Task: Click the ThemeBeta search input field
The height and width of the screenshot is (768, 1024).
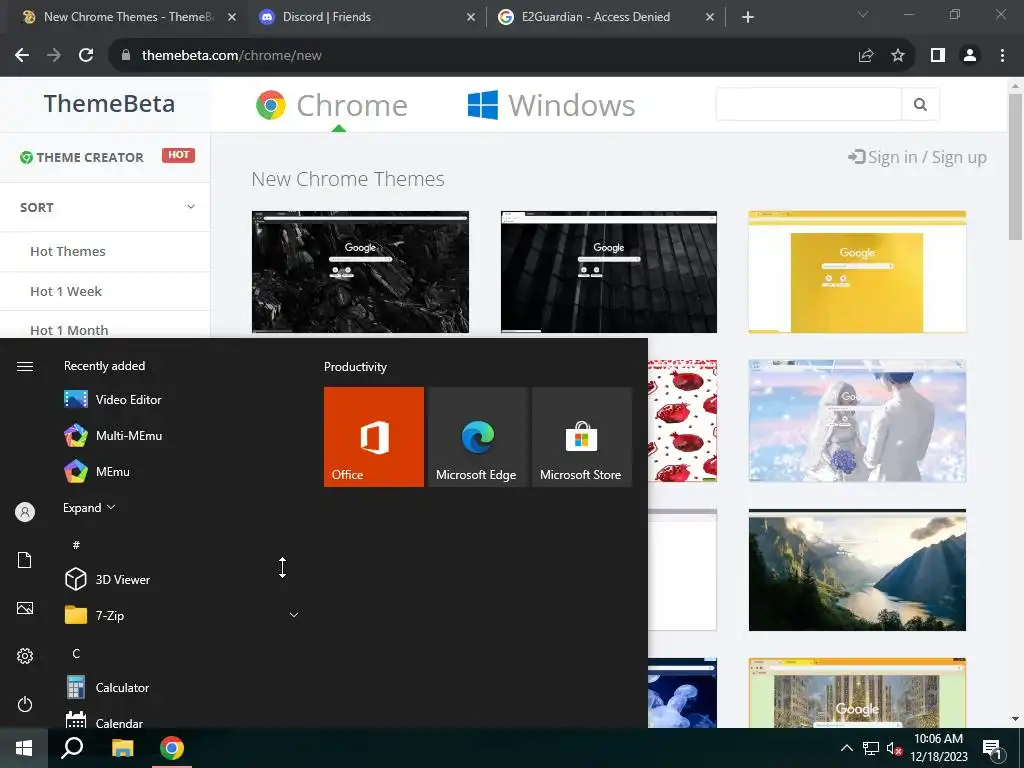Action: [808, 104]
